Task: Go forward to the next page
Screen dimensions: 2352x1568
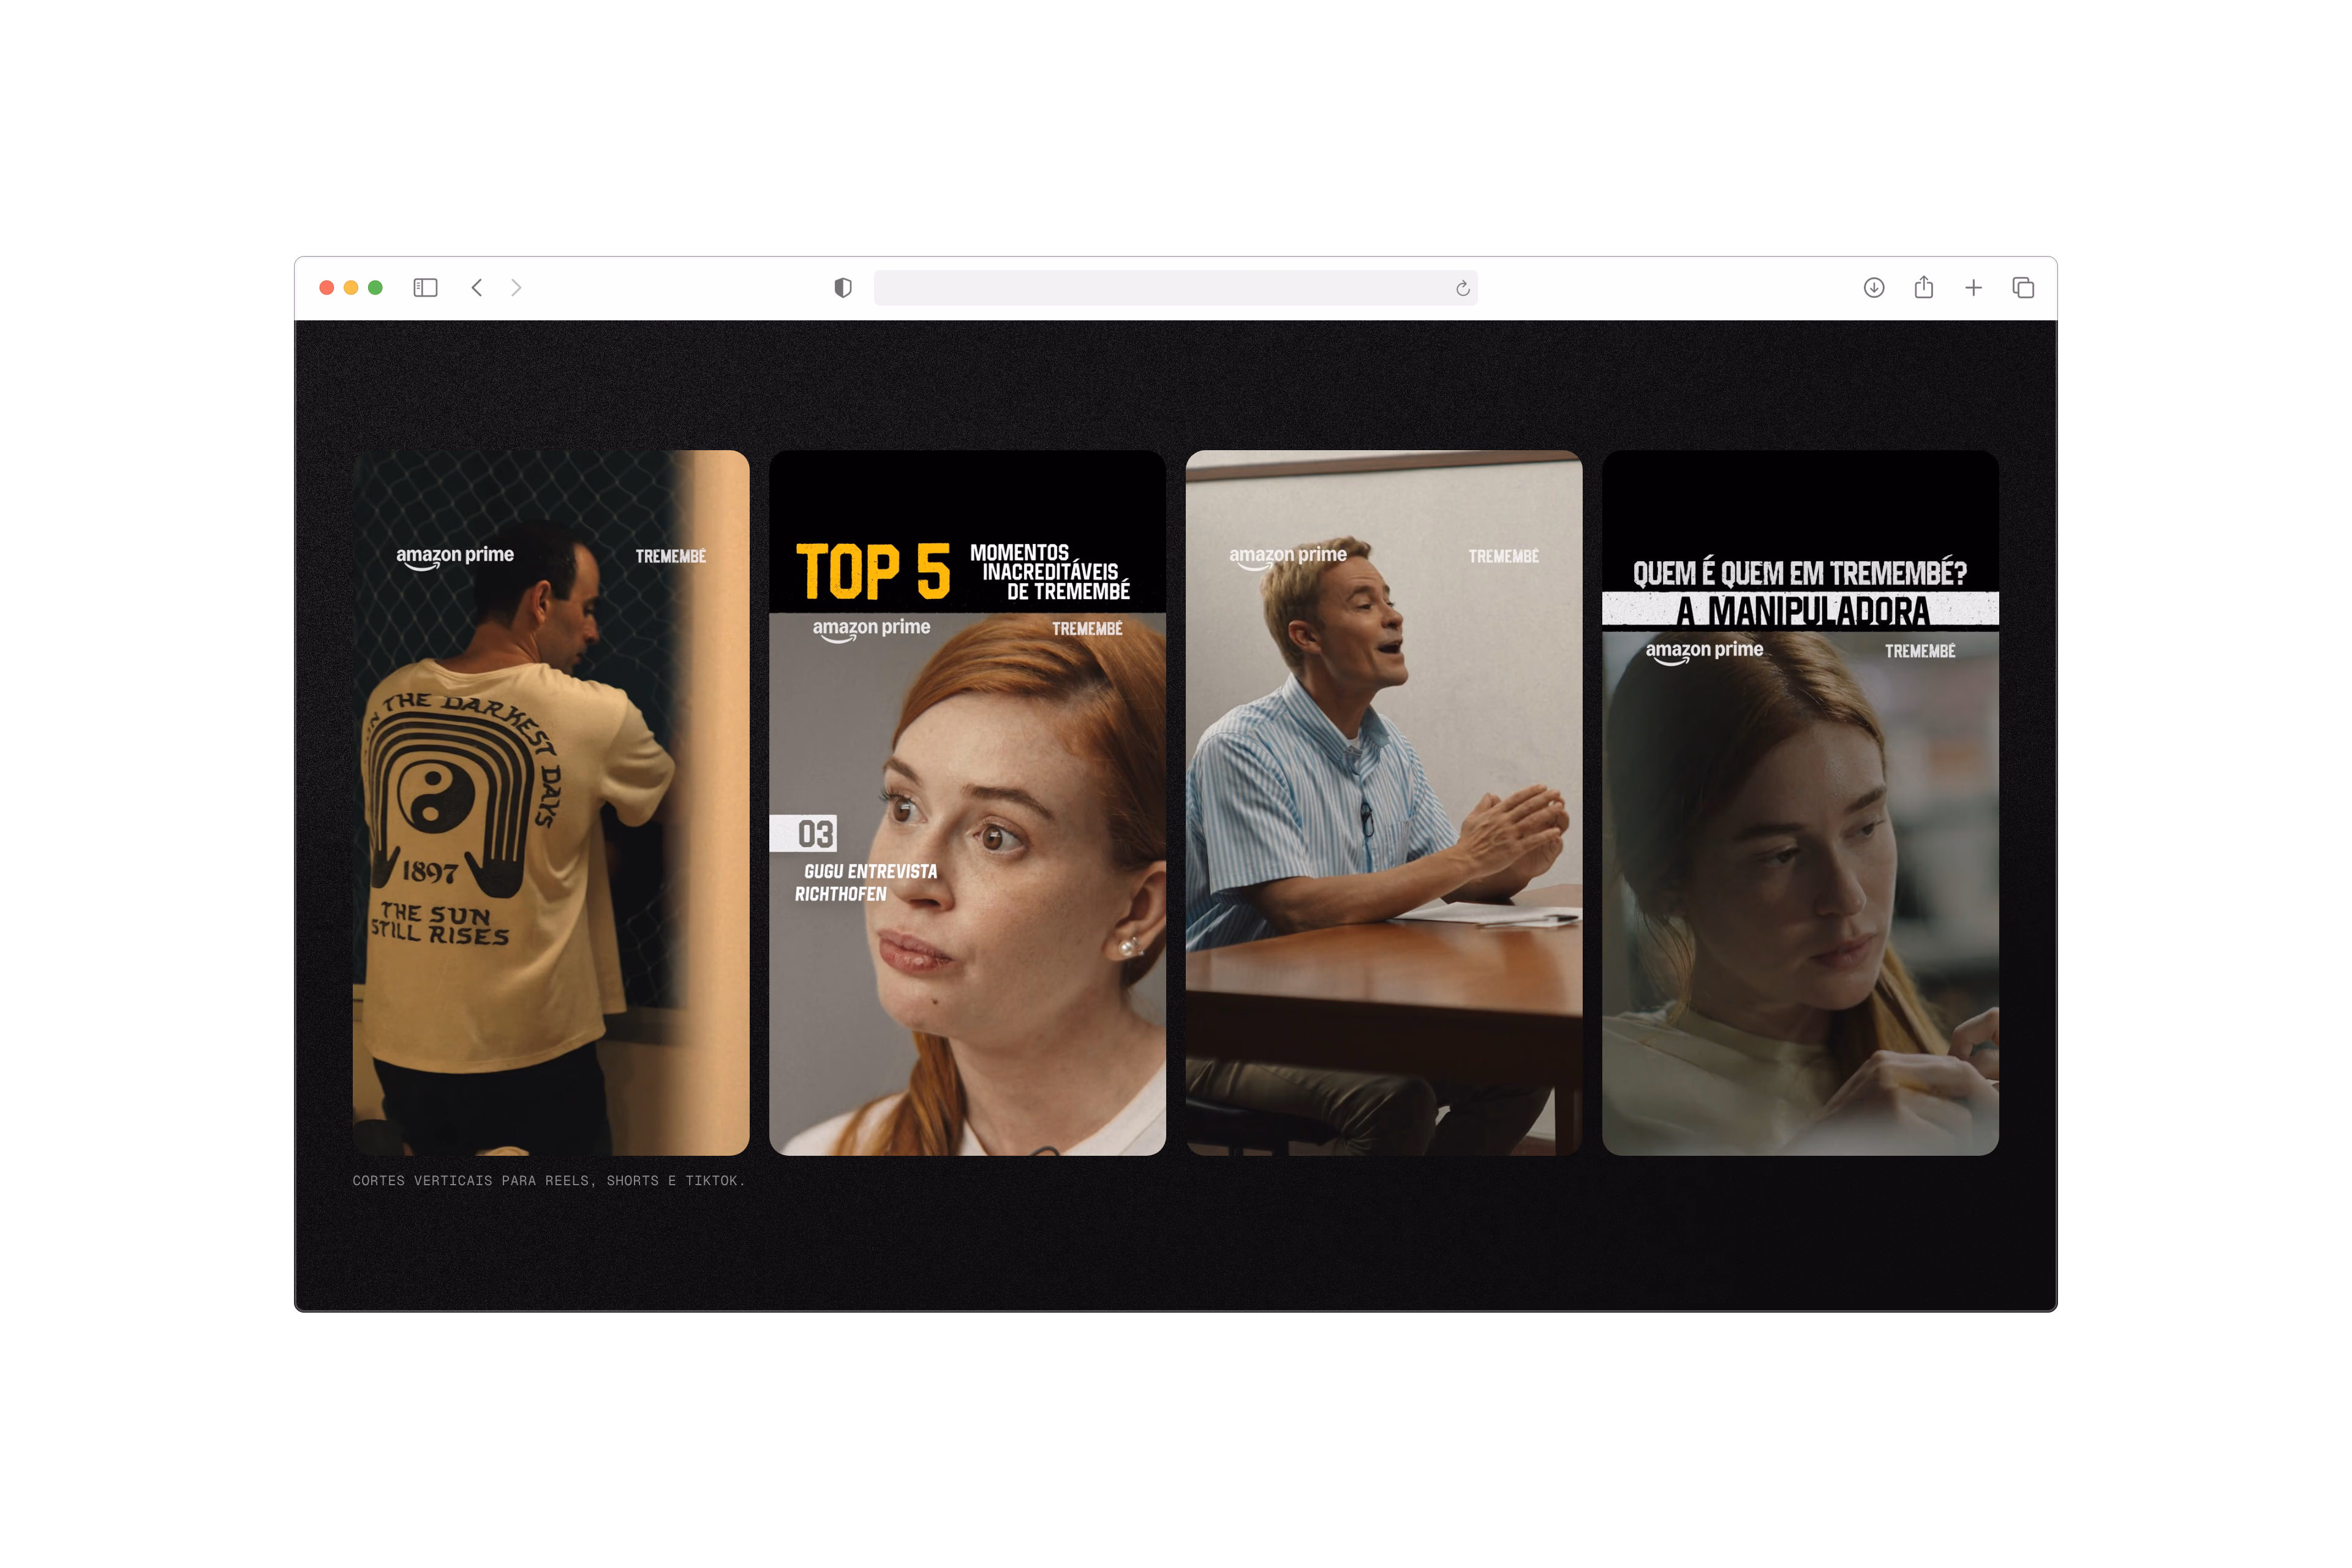Action: [x=516, y=288]
